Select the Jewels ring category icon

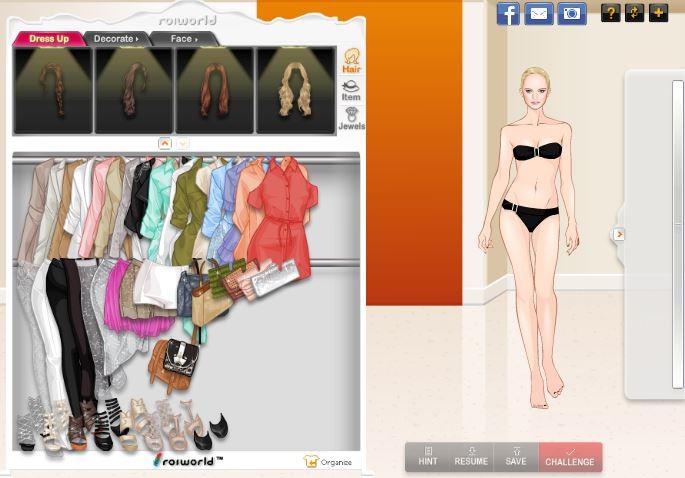click(351, 119)
